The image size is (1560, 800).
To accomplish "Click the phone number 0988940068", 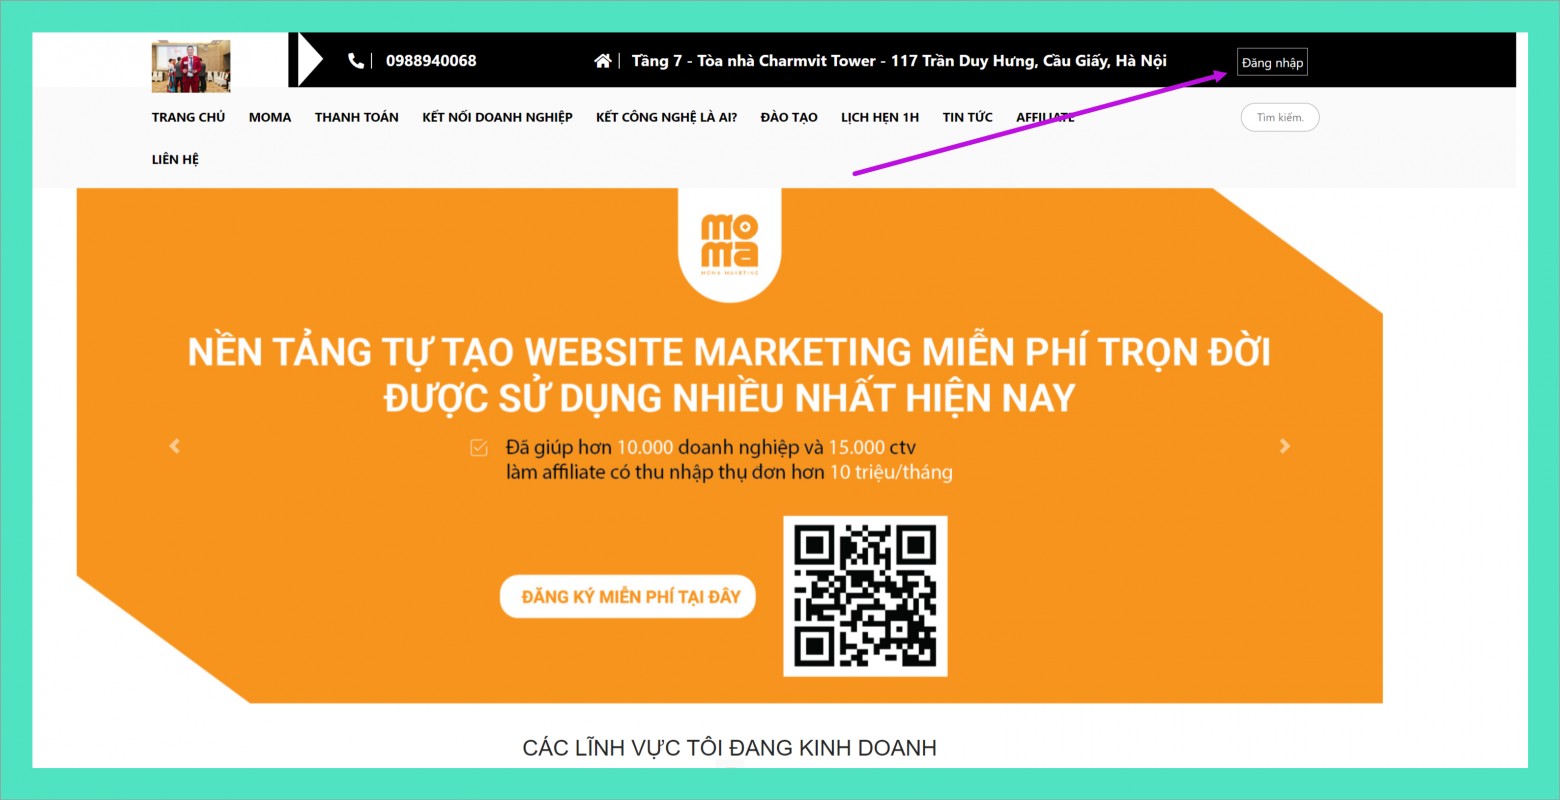I will click(x=431, y=61).
